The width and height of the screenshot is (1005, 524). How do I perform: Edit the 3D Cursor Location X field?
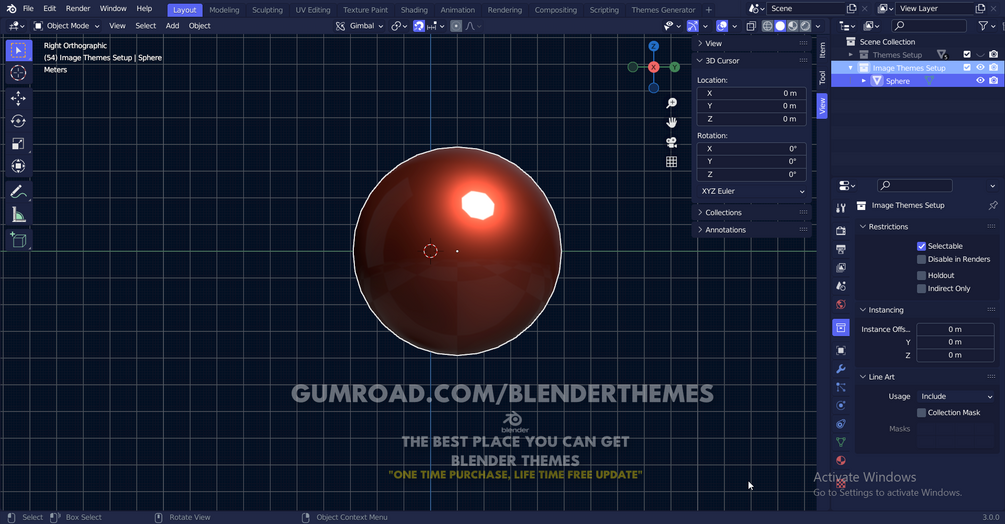tap(751, 94)
